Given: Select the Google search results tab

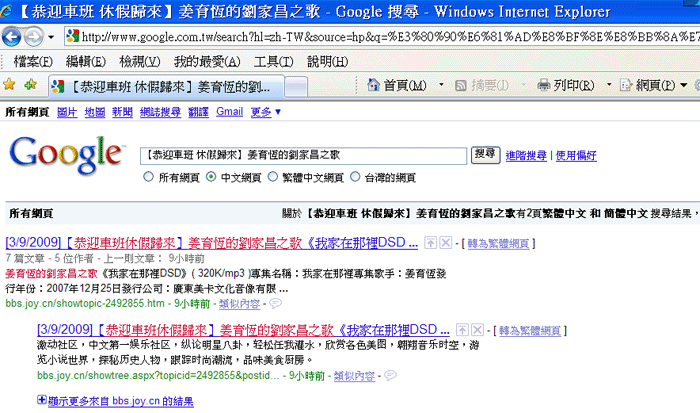Looking at the screenshot, I should tap(166, 87).
